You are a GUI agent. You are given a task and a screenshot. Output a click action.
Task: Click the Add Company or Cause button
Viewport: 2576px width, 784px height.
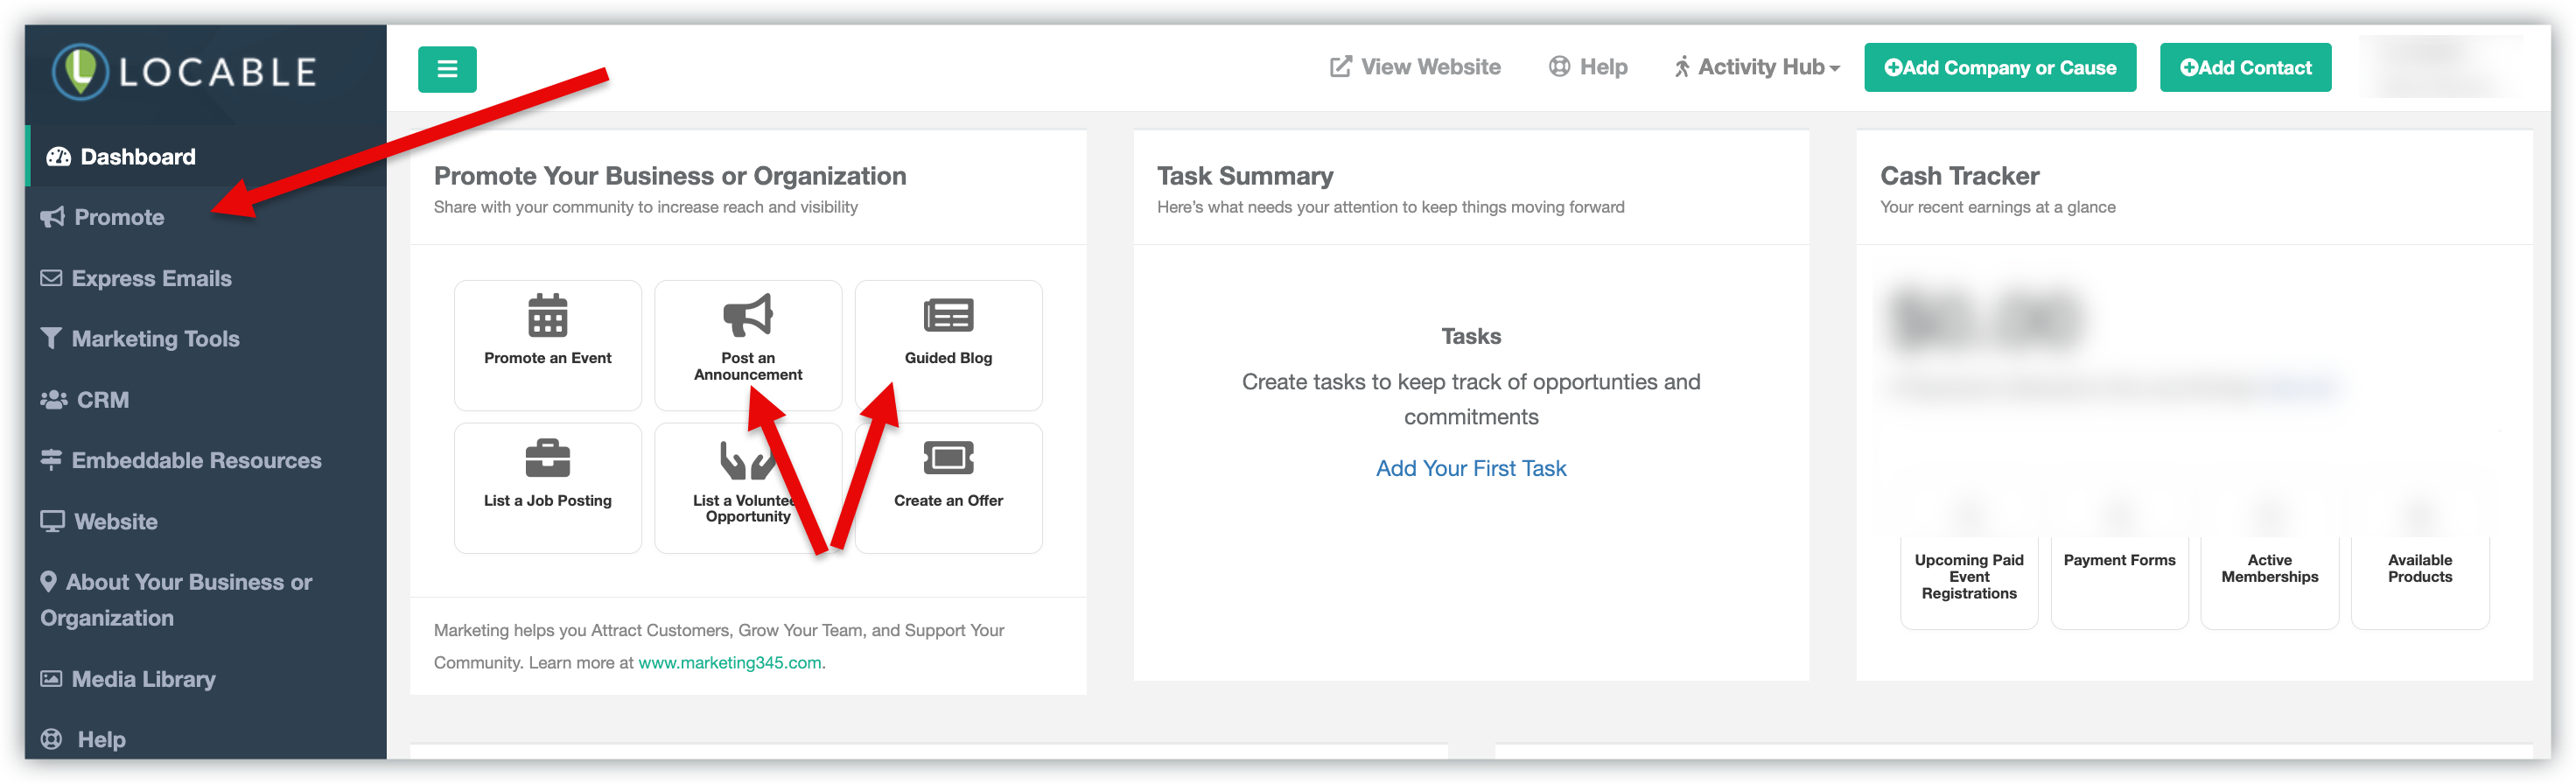1999,68
